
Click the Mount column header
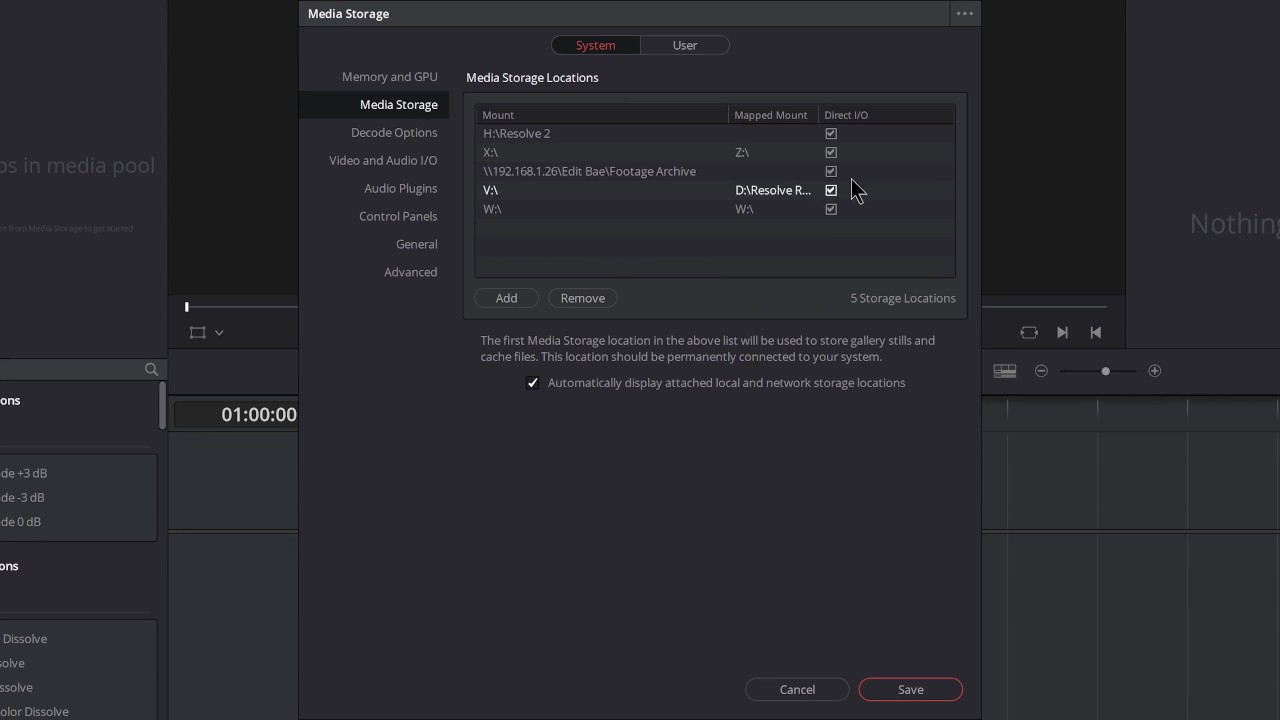pyautogui.click(x=602, y=115)
